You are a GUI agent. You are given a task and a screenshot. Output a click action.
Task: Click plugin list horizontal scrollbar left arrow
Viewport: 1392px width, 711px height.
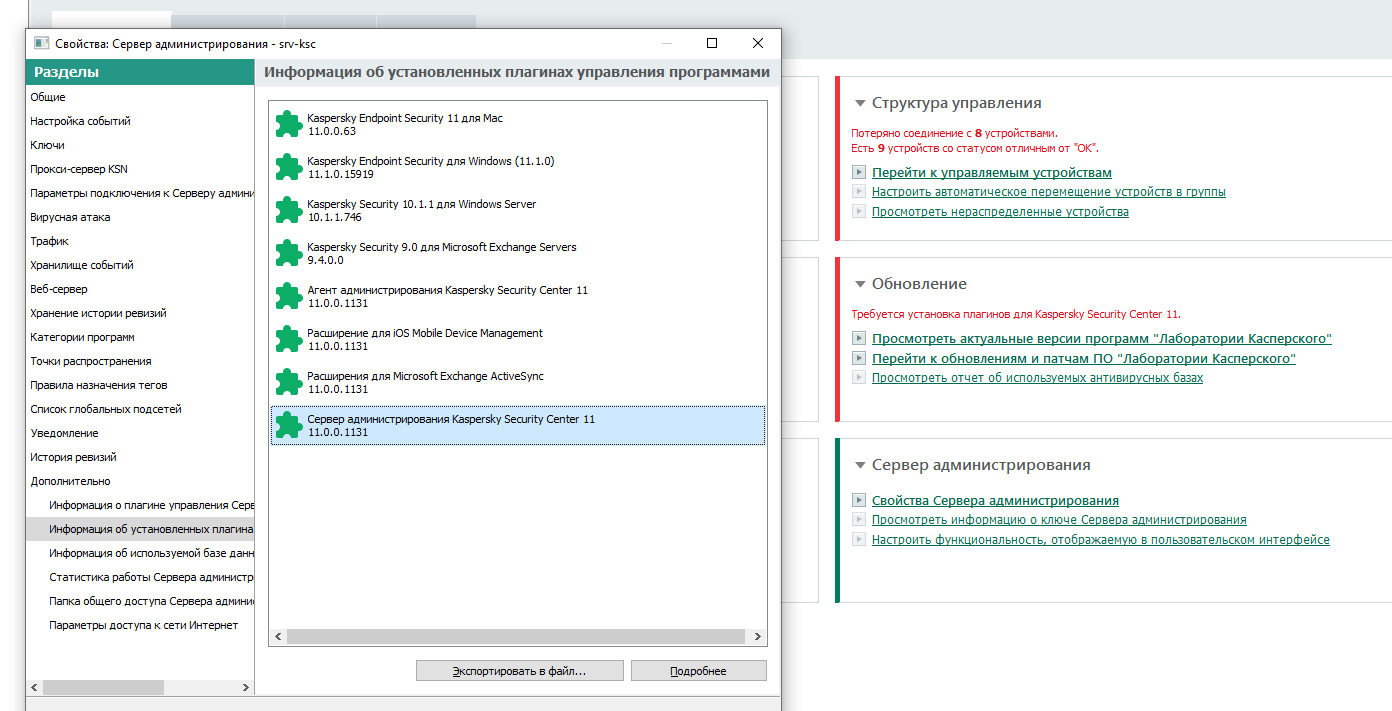pyautogui.click(x=279, y=636)
